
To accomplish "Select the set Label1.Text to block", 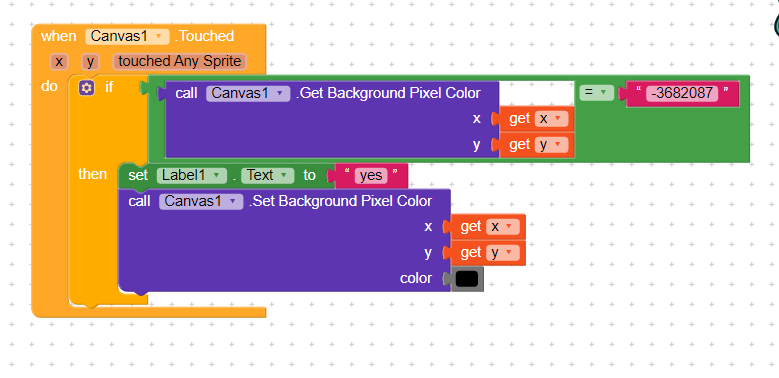I will [138, 175].
